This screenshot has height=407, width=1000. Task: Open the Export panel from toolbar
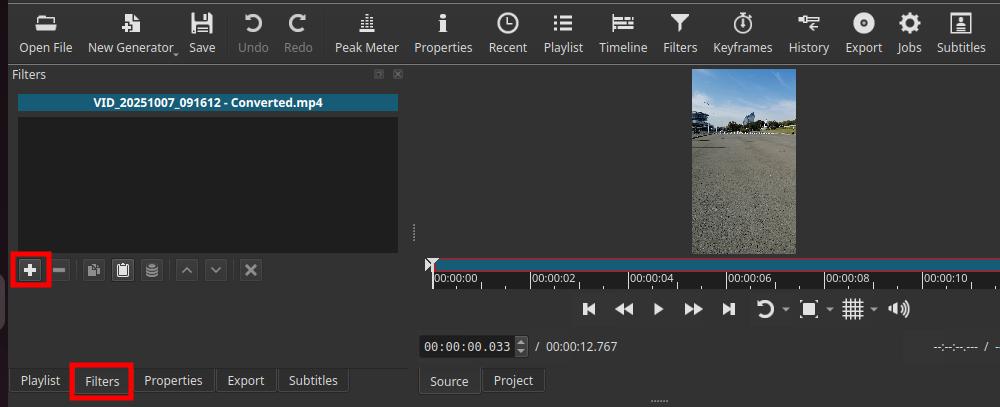point(863,34)
